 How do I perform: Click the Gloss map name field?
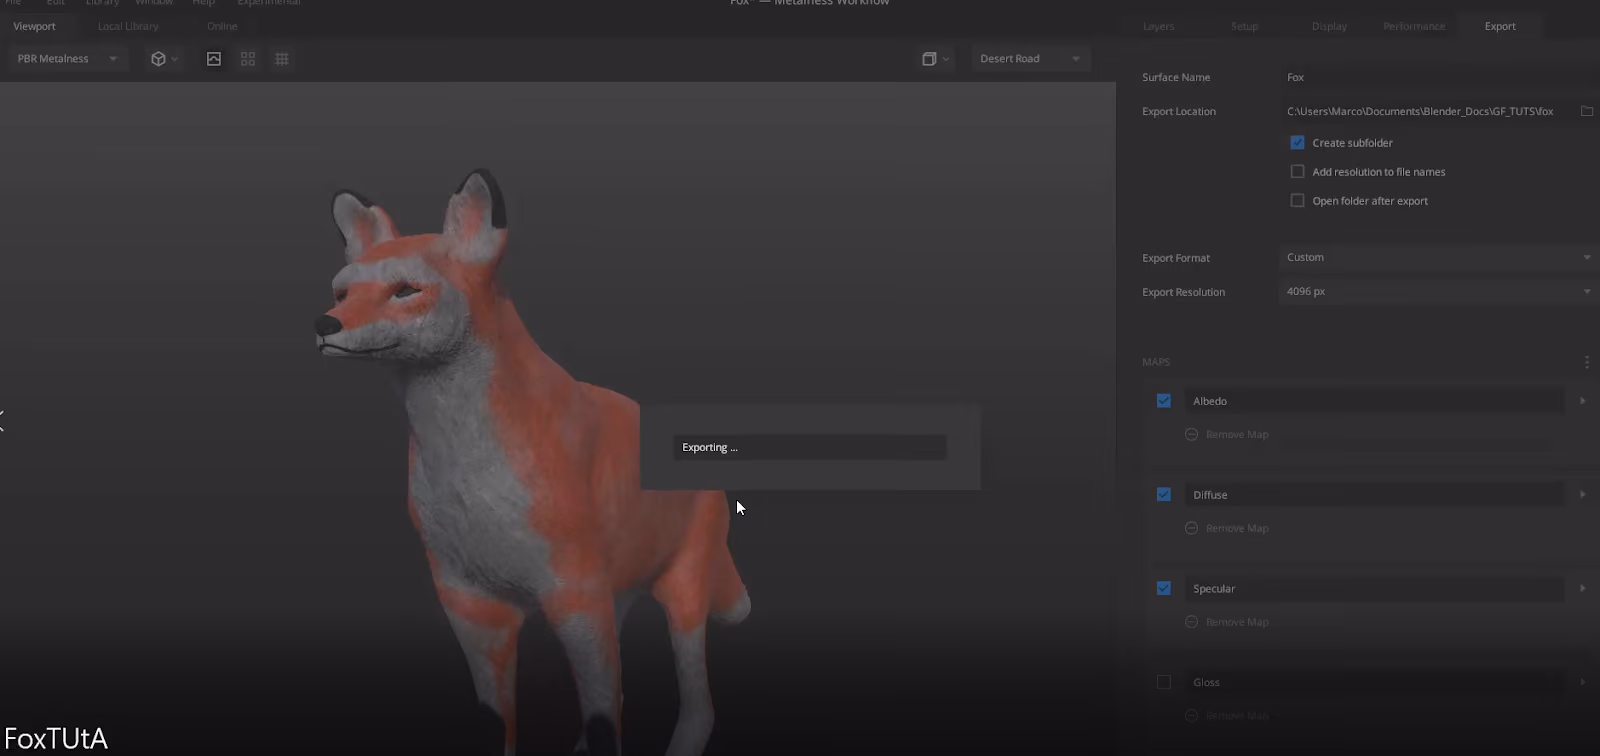click(1375, 683)
